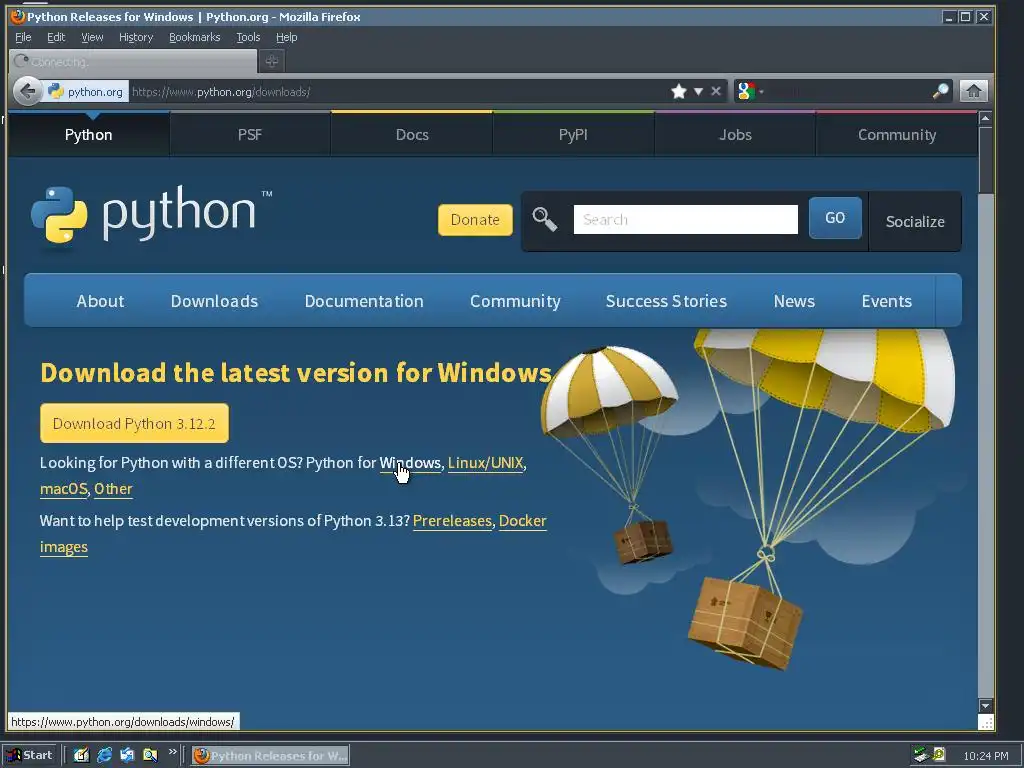Open the View menu
The width and height of the screenshot is (1024, 768).
92,37
